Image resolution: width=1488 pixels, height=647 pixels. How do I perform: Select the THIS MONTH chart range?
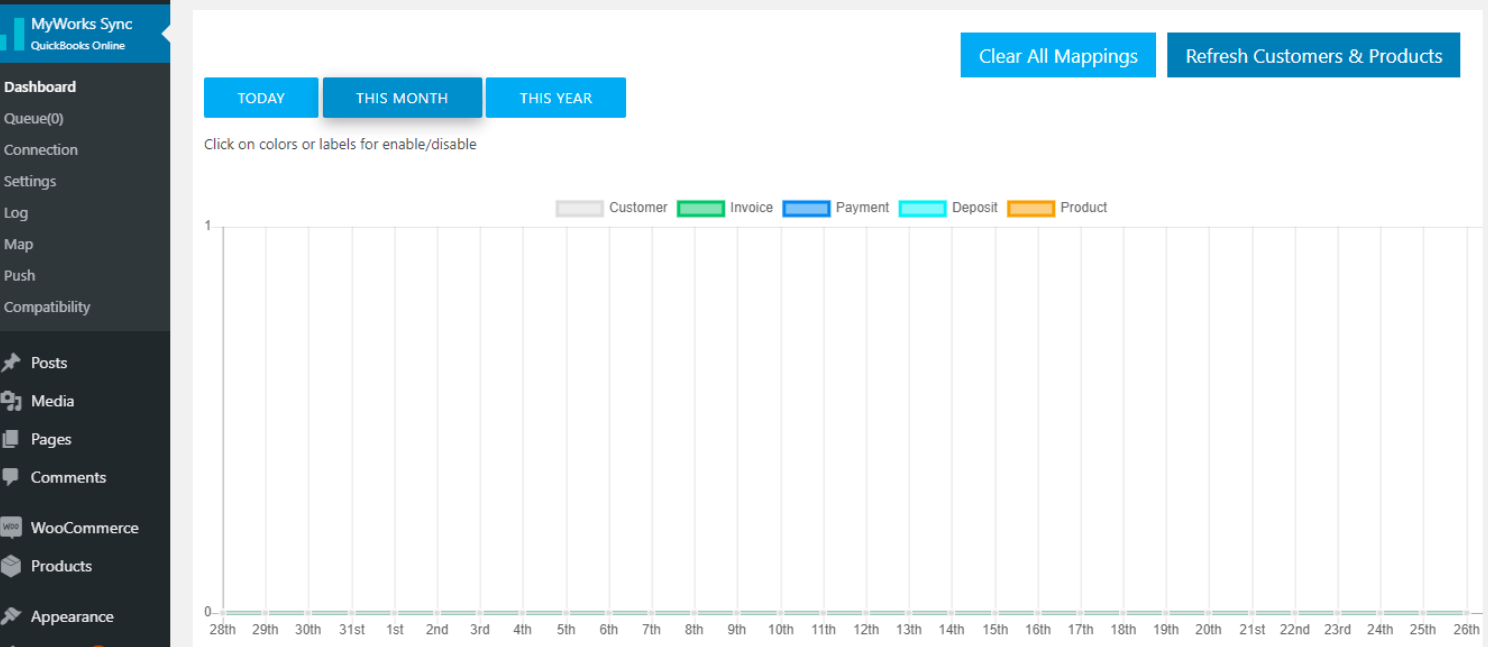click(402, 98)
